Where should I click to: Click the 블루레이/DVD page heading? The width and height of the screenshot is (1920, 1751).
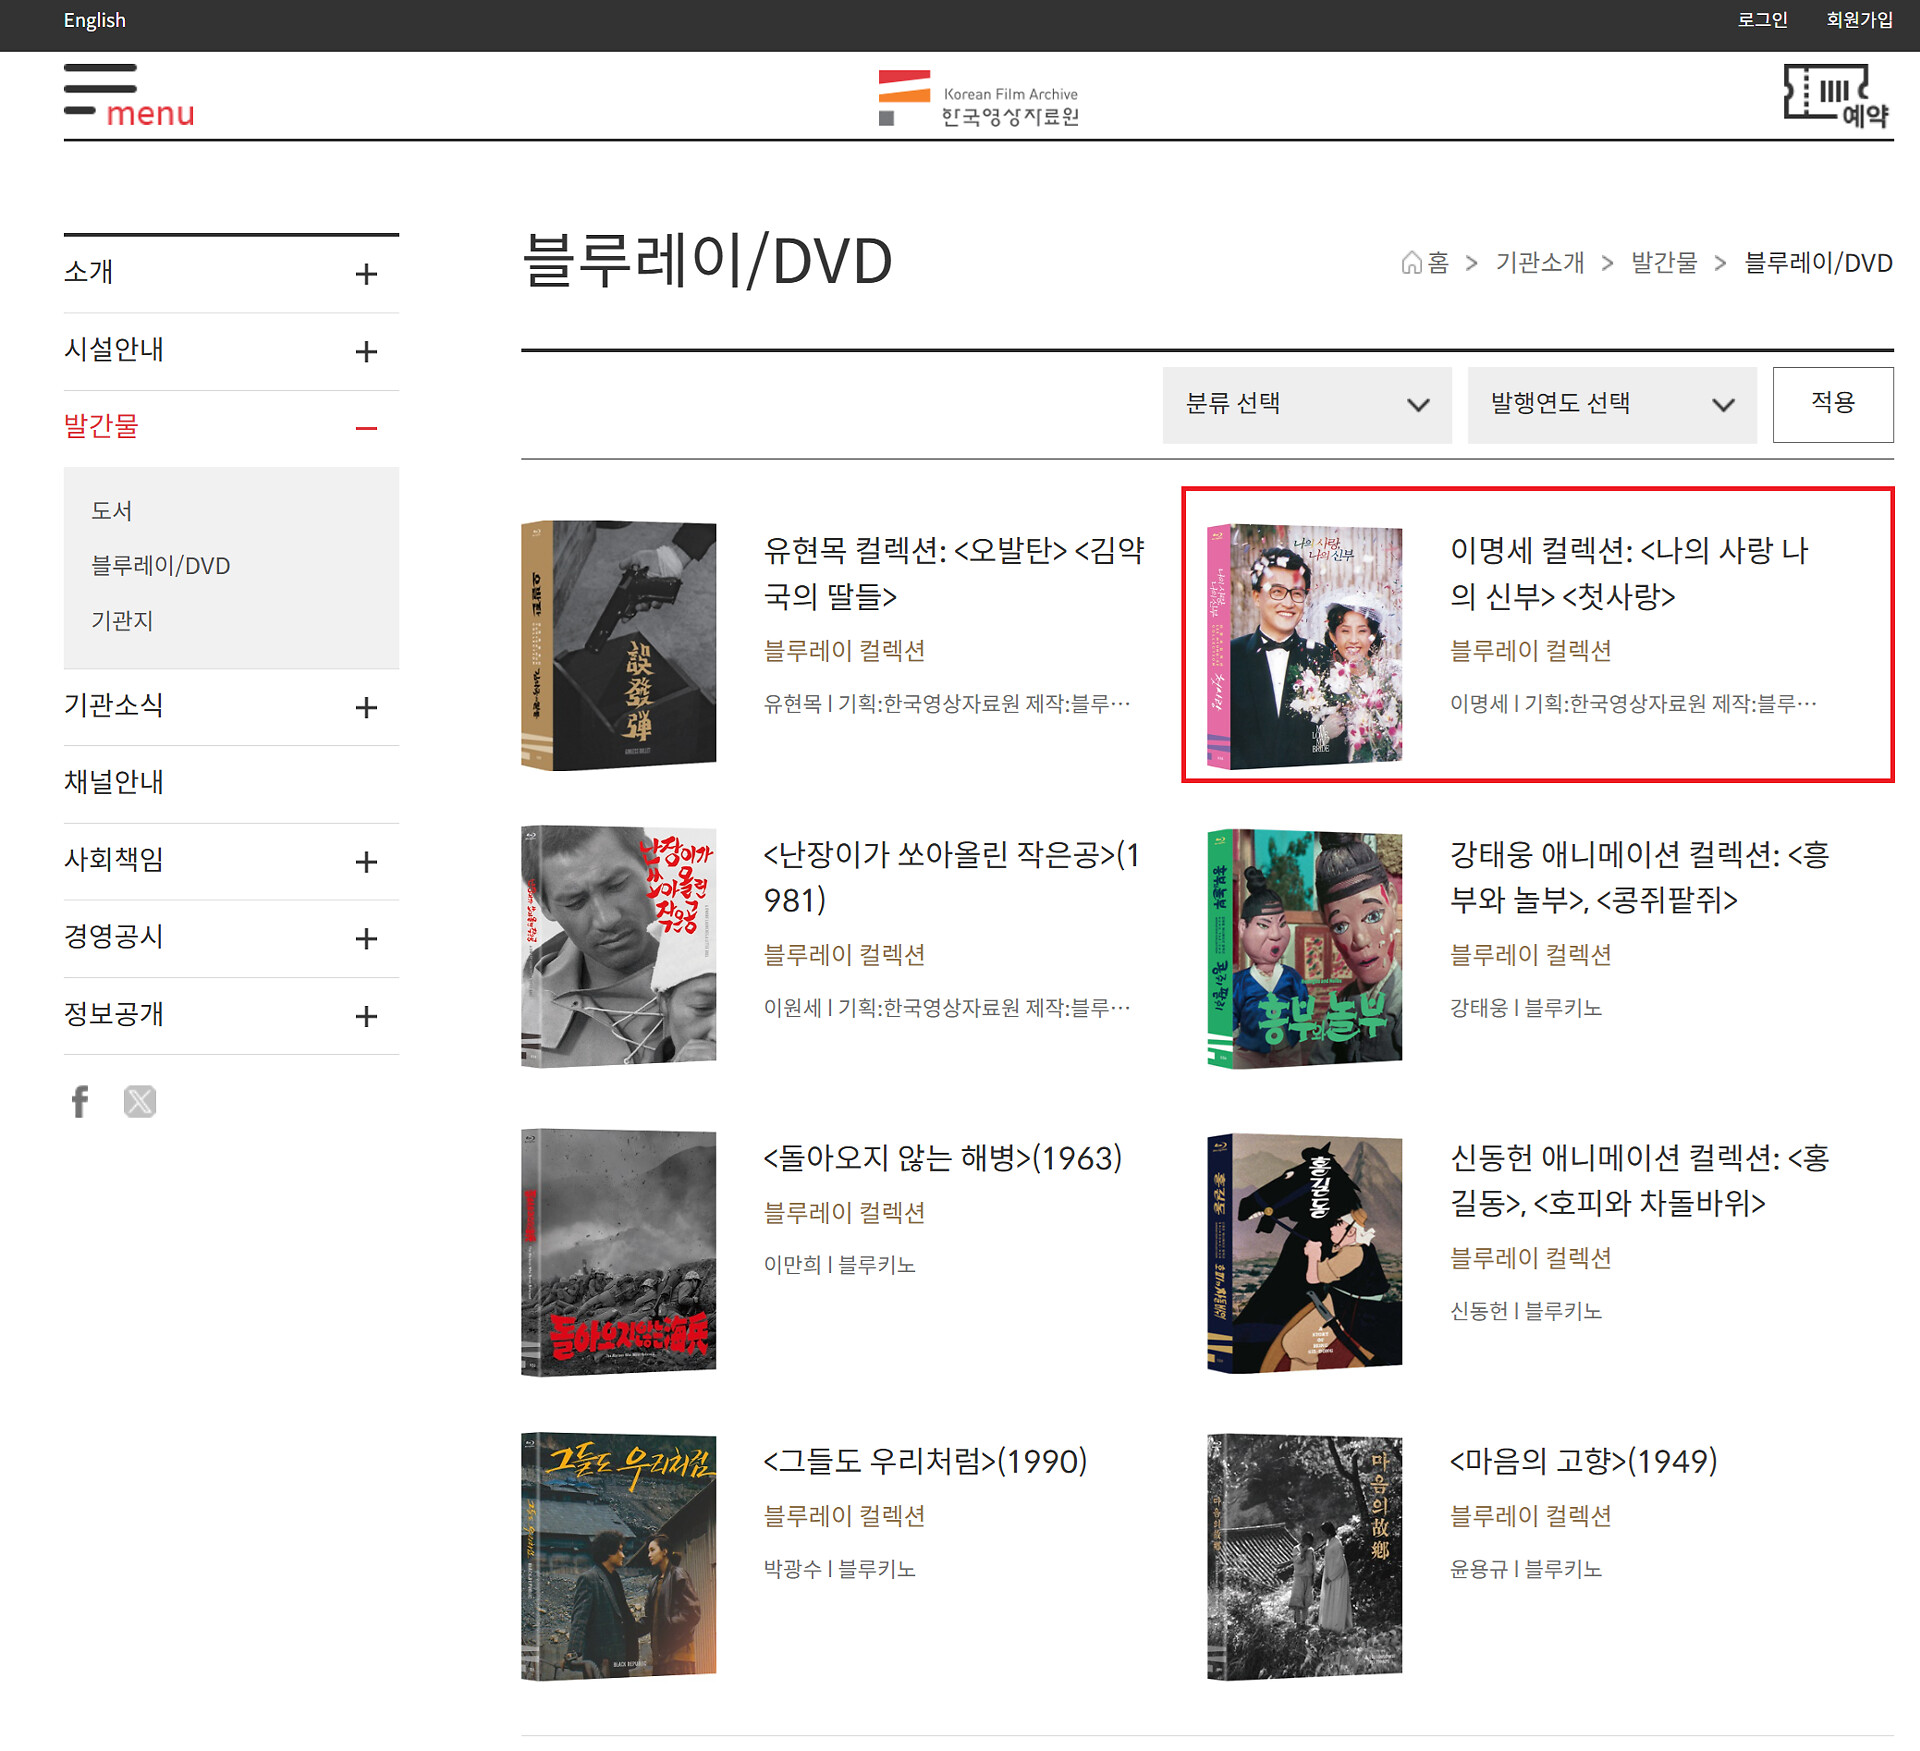pos(707,261)
